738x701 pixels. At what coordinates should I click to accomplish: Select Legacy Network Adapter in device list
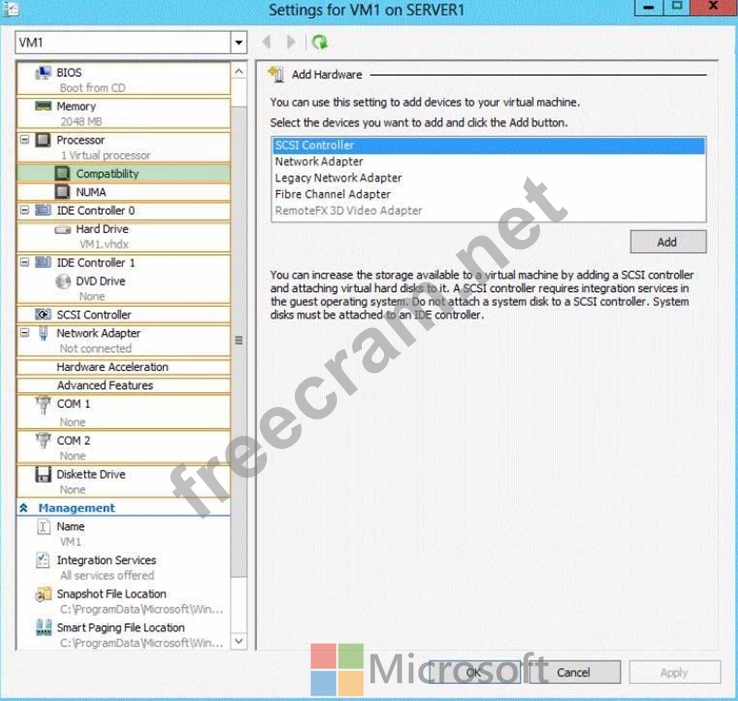[x=489, y=178]
